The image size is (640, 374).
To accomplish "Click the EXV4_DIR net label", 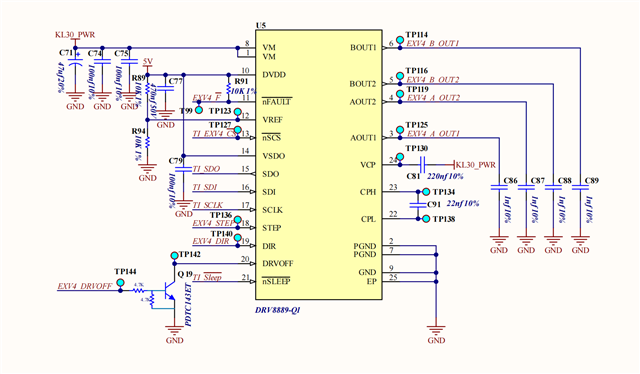I will tap(211, 241).
